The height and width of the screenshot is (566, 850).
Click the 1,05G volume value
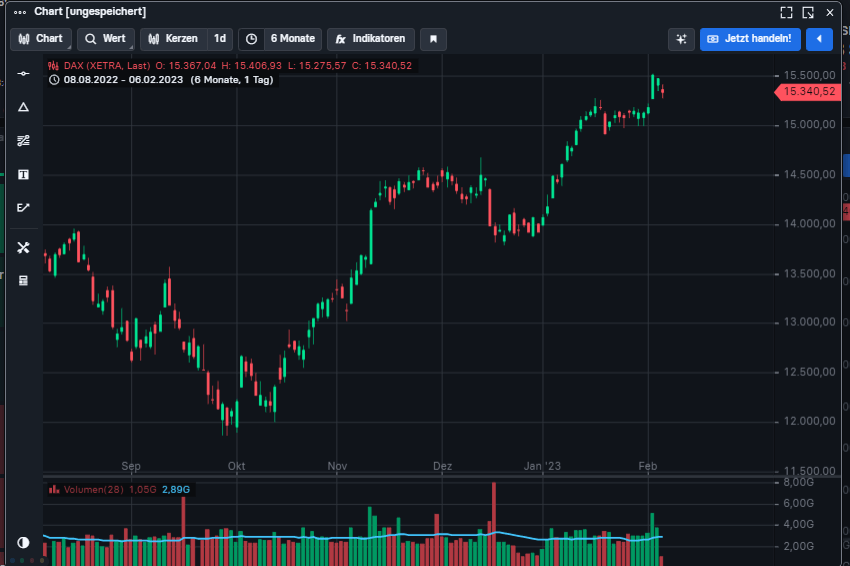[143, 490]
